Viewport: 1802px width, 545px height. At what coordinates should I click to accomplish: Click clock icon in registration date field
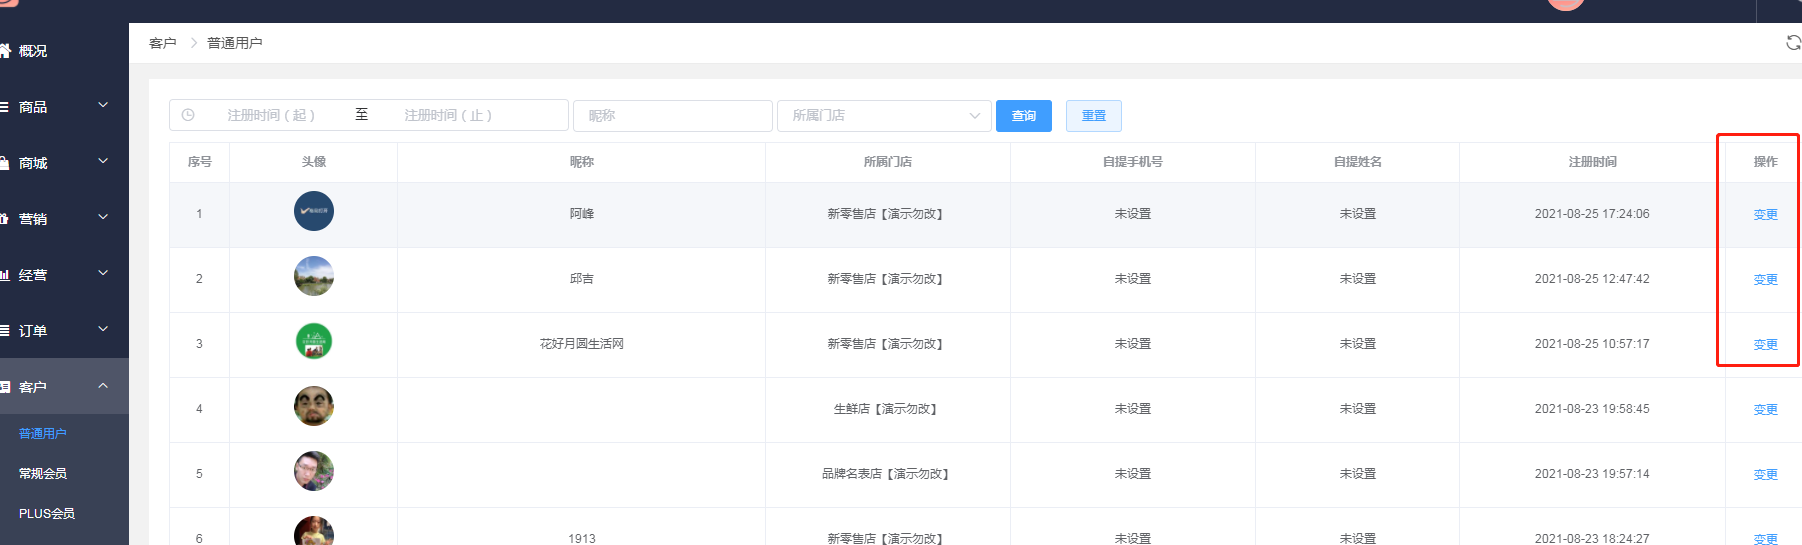pos(188,115)
